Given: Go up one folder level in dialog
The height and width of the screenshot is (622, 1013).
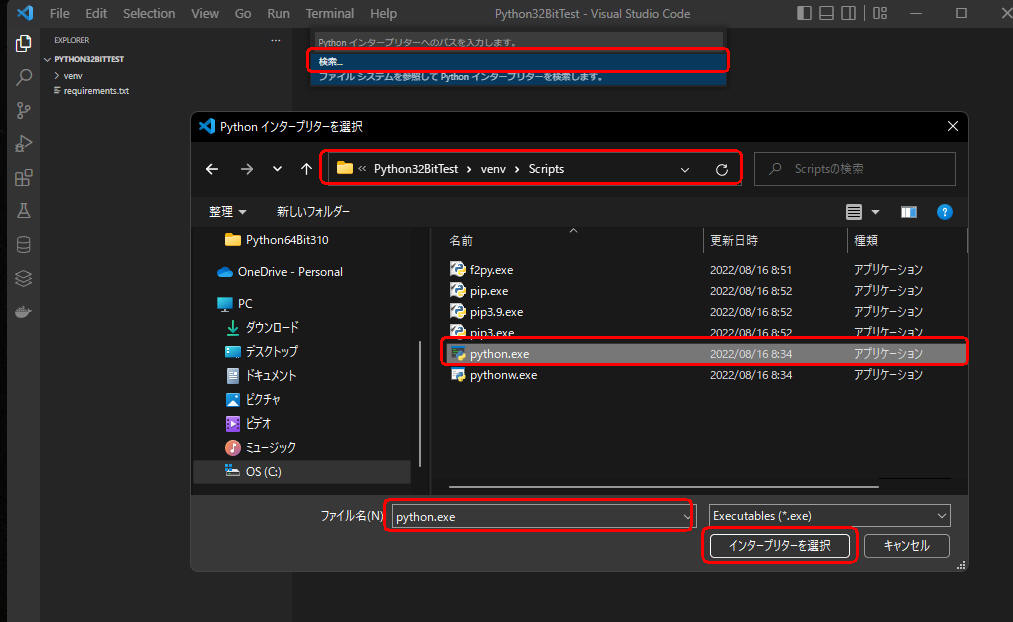Looking at the screenshot, I should 306,169.
